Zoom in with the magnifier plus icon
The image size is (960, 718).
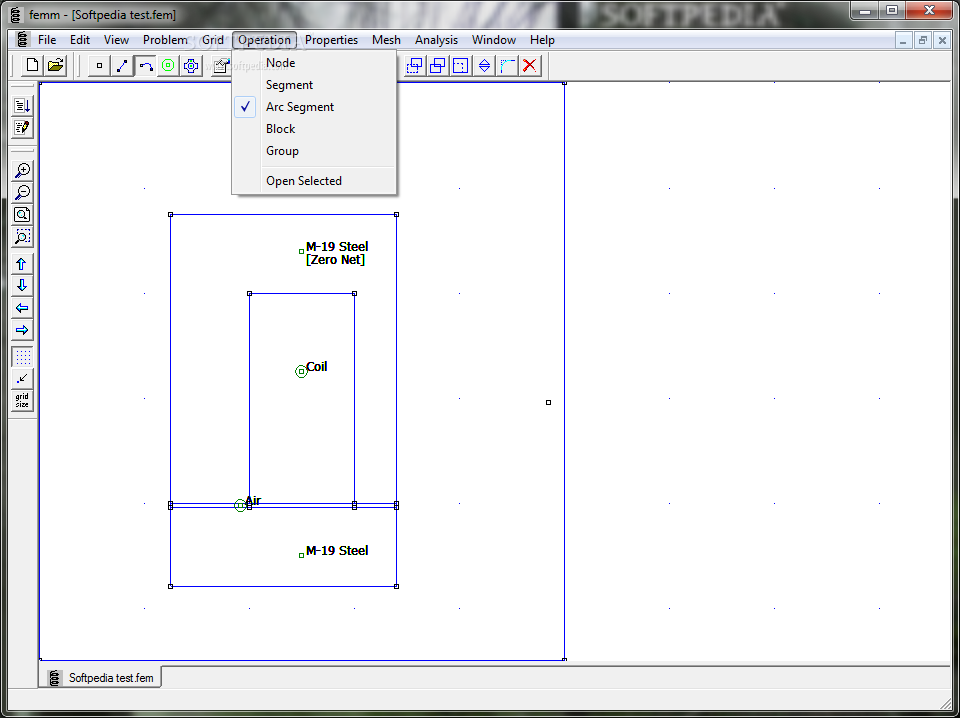click(x=22, y=170)
